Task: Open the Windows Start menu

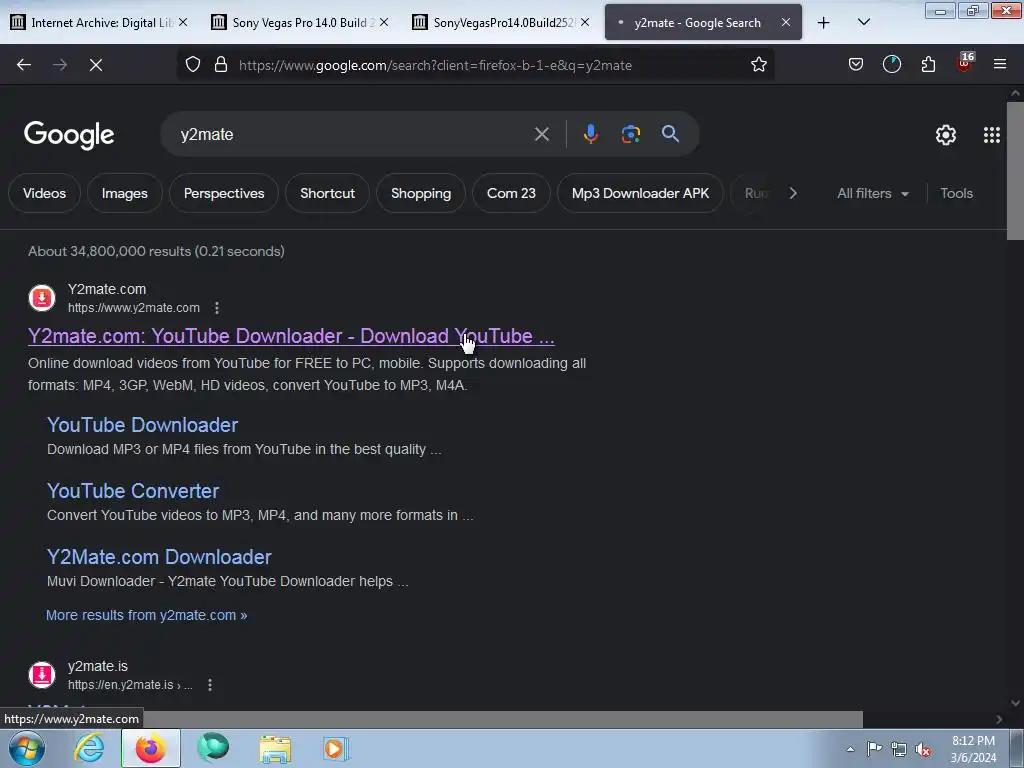Action: pyautogui.click(x=27, y=748)
